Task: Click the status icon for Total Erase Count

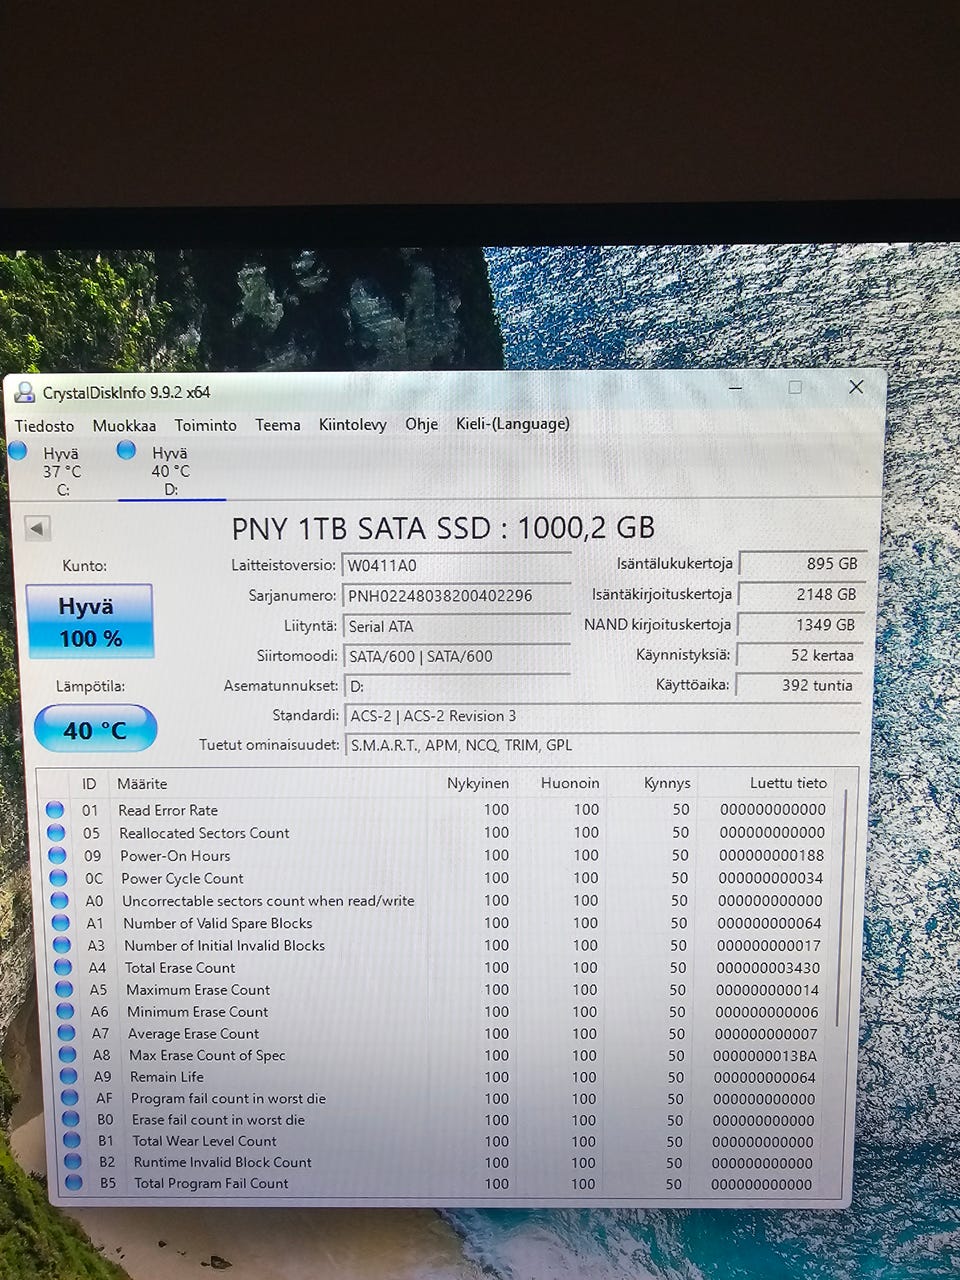Action: tap(63, 968)
